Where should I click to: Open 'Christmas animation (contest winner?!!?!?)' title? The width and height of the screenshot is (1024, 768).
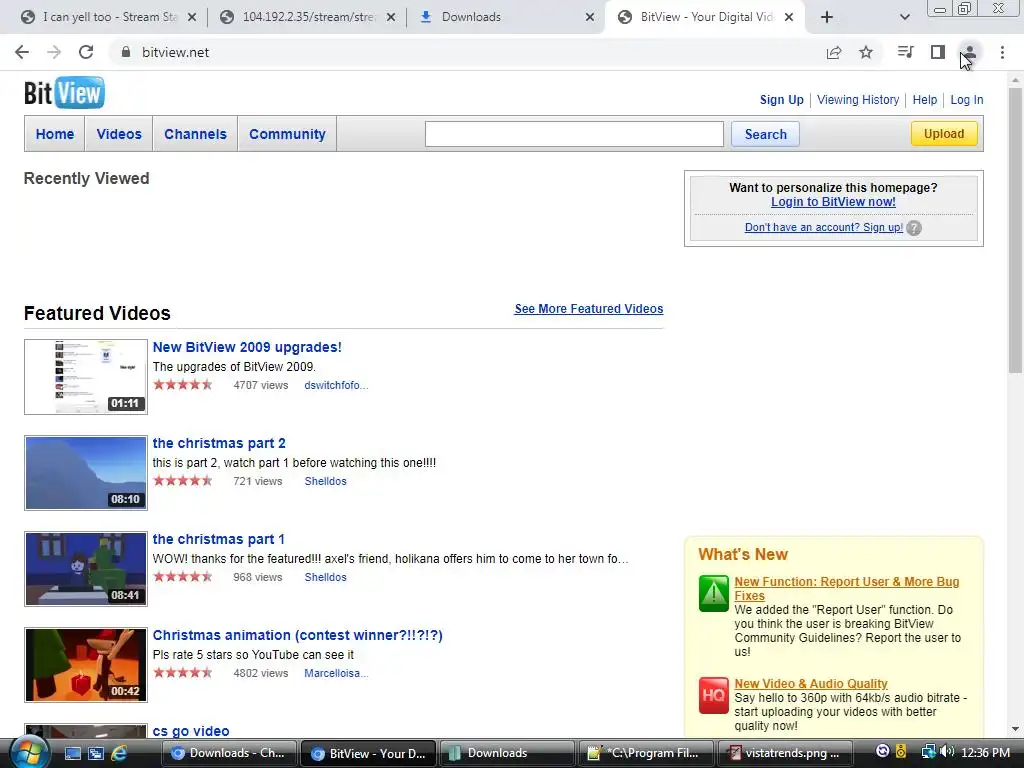[x=297, y=635]
